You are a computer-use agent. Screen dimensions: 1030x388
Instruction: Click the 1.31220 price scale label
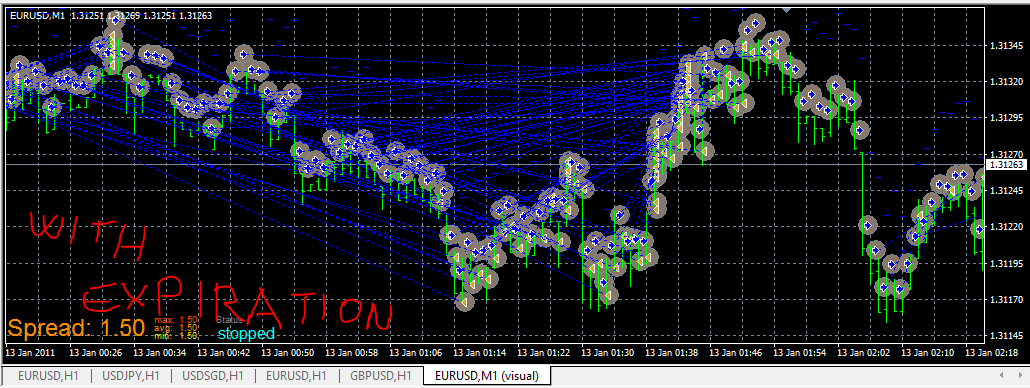(1005, 227)
